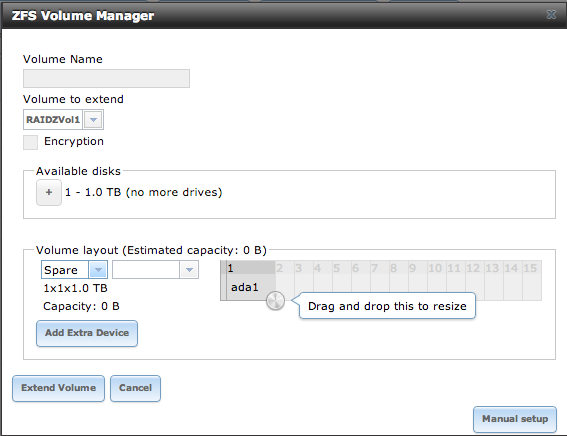Click the 'Volume layout (Estimated capacity: 0 B)' heading
567x436 pixels.
click(x=151, y=250)
